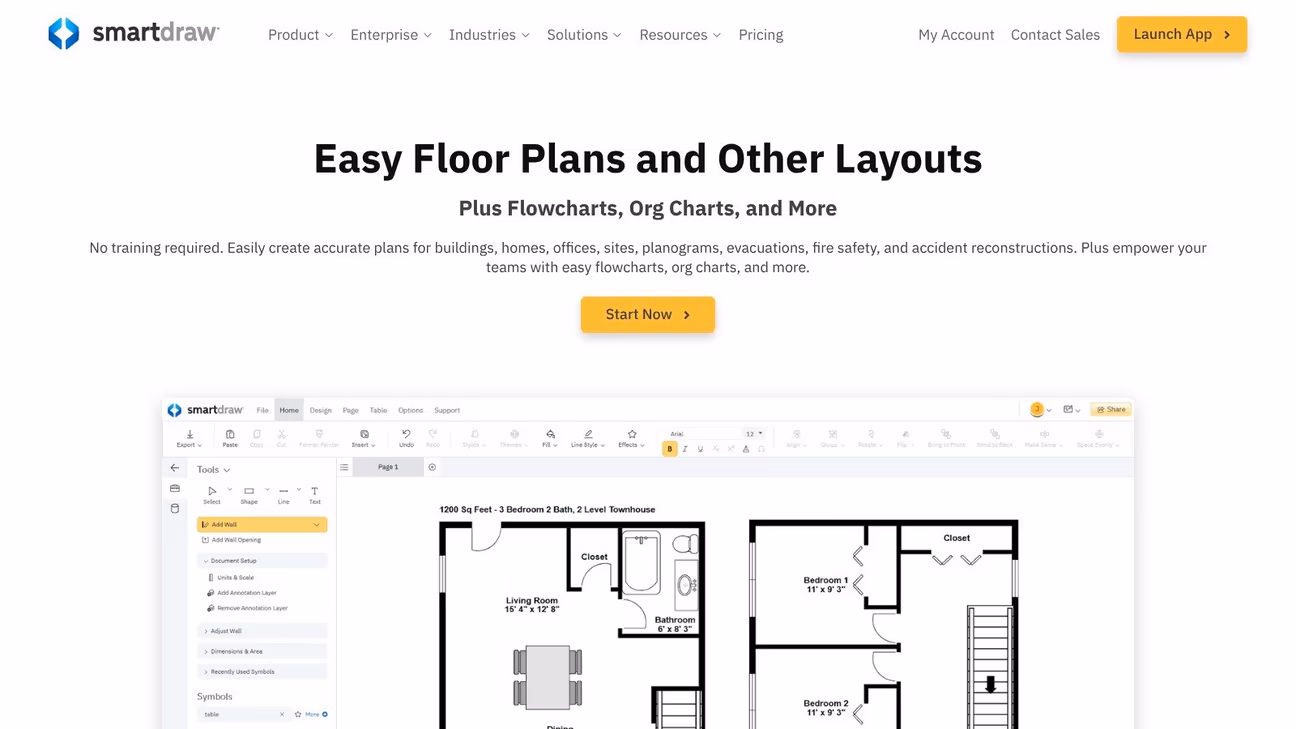Viewport: 1296px width, 729px height.
Task: Go to the Pricing page
Action: (x=761, y=35)
